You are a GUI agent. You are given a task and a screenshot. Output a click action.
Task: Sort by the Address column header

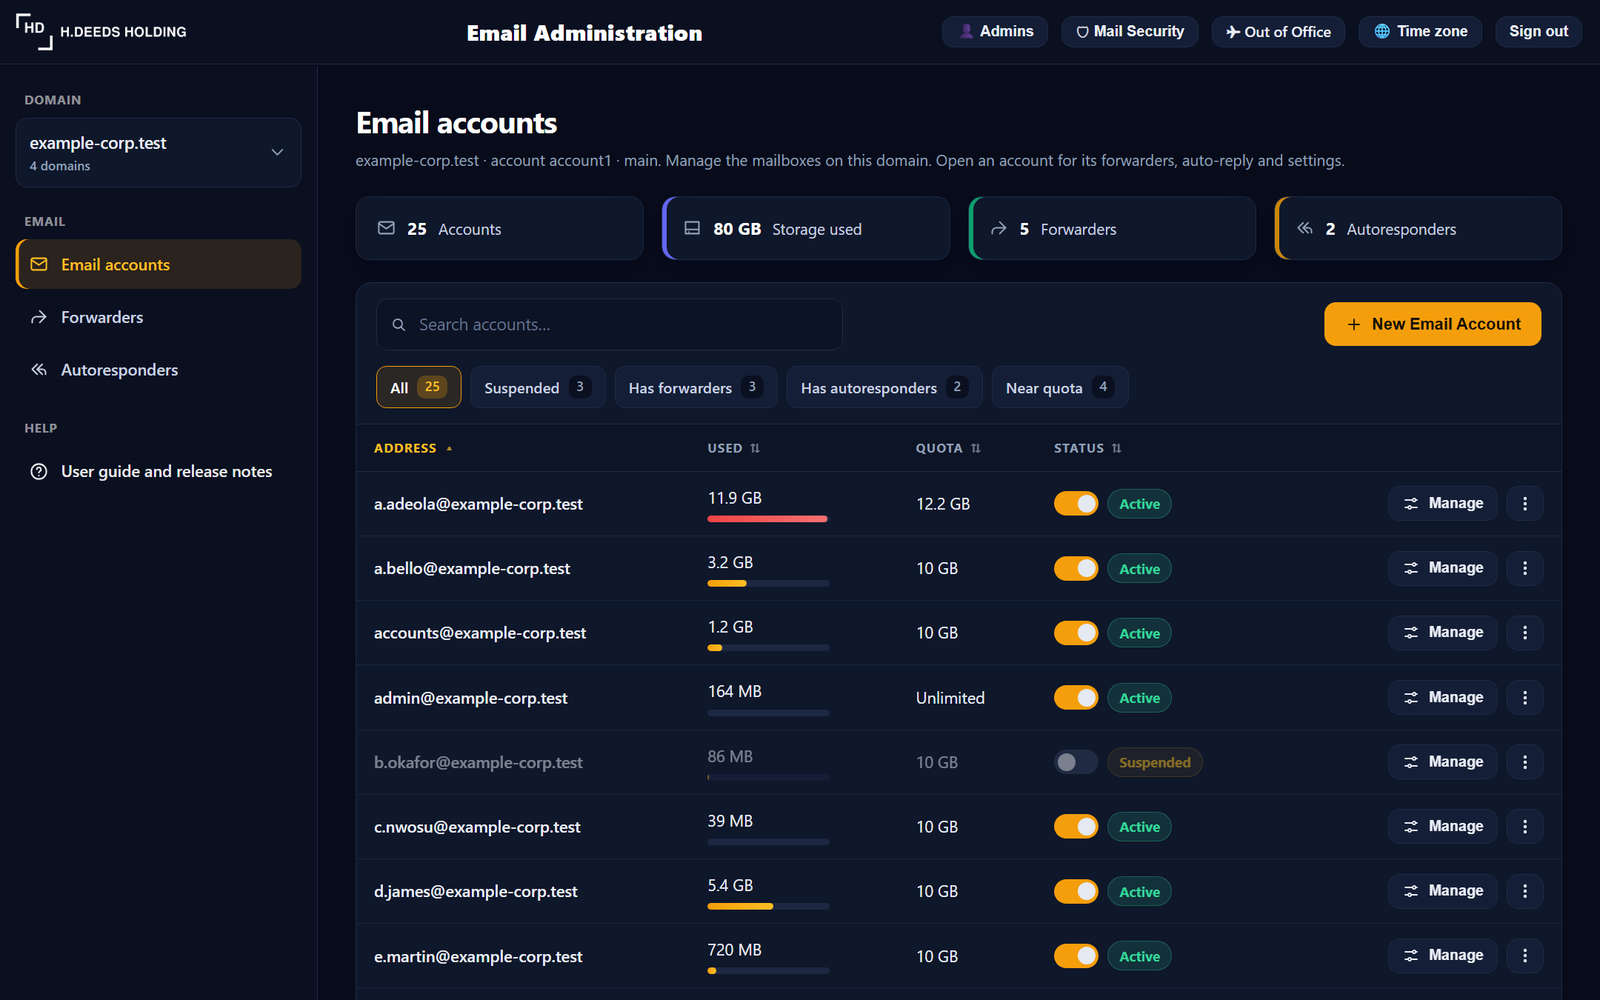click(x=413, y=448)
